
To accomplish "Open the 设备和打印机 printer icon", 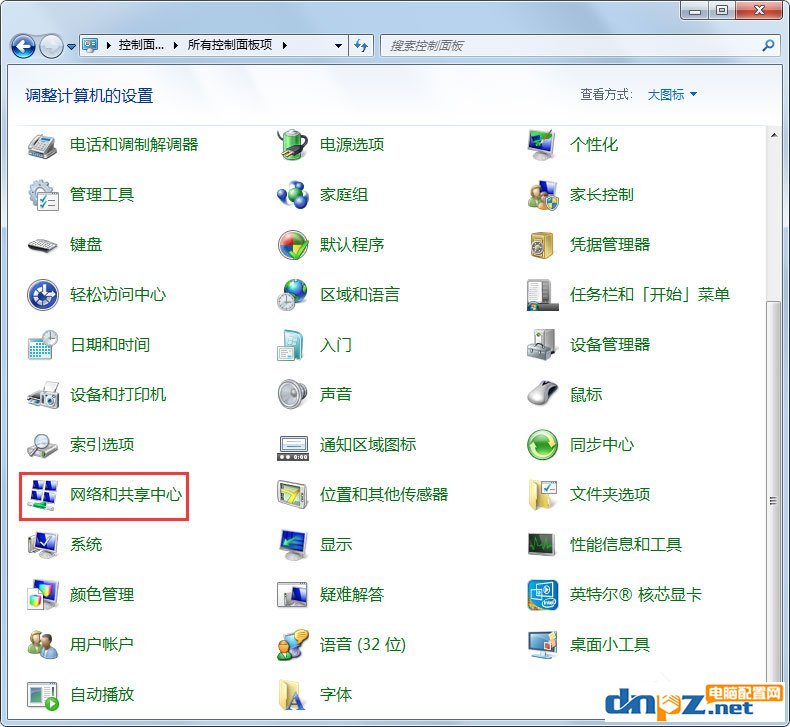I will point(42,395).
